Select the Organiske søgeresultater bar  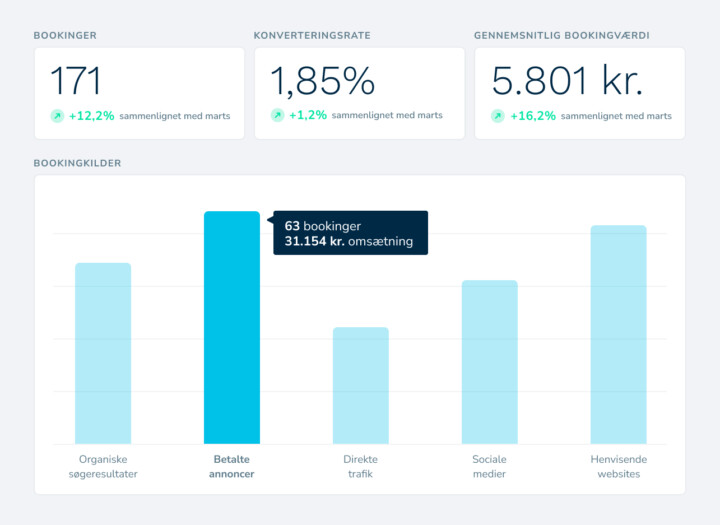(x=103, y=353)
